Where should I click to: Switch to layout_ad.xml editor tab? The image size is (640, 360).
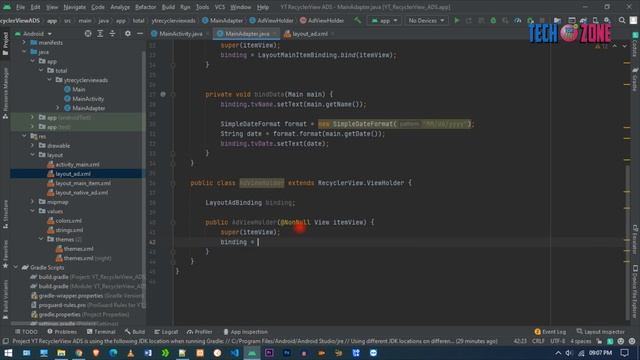[309, 34]
